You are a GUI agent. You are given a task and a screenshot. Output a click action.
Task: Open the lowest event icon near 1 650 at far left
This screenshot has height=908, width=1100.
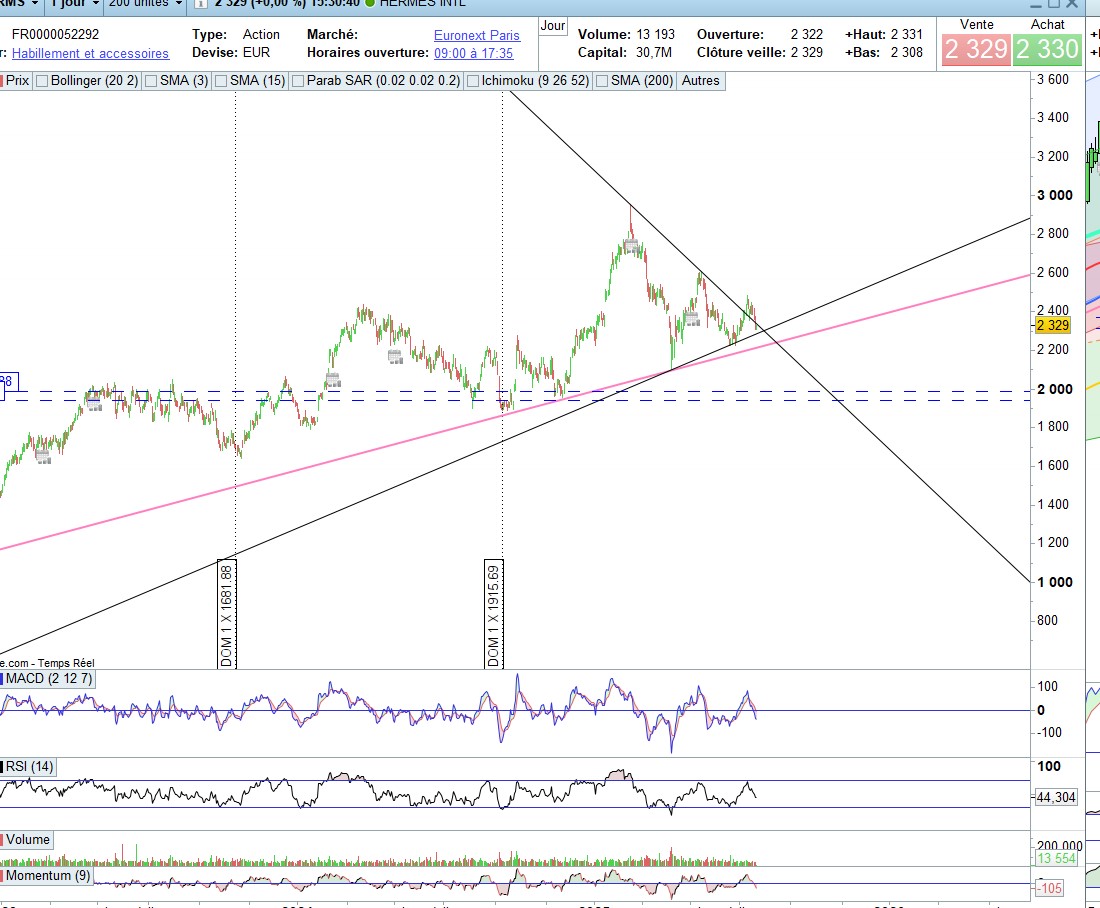(43, 457)
